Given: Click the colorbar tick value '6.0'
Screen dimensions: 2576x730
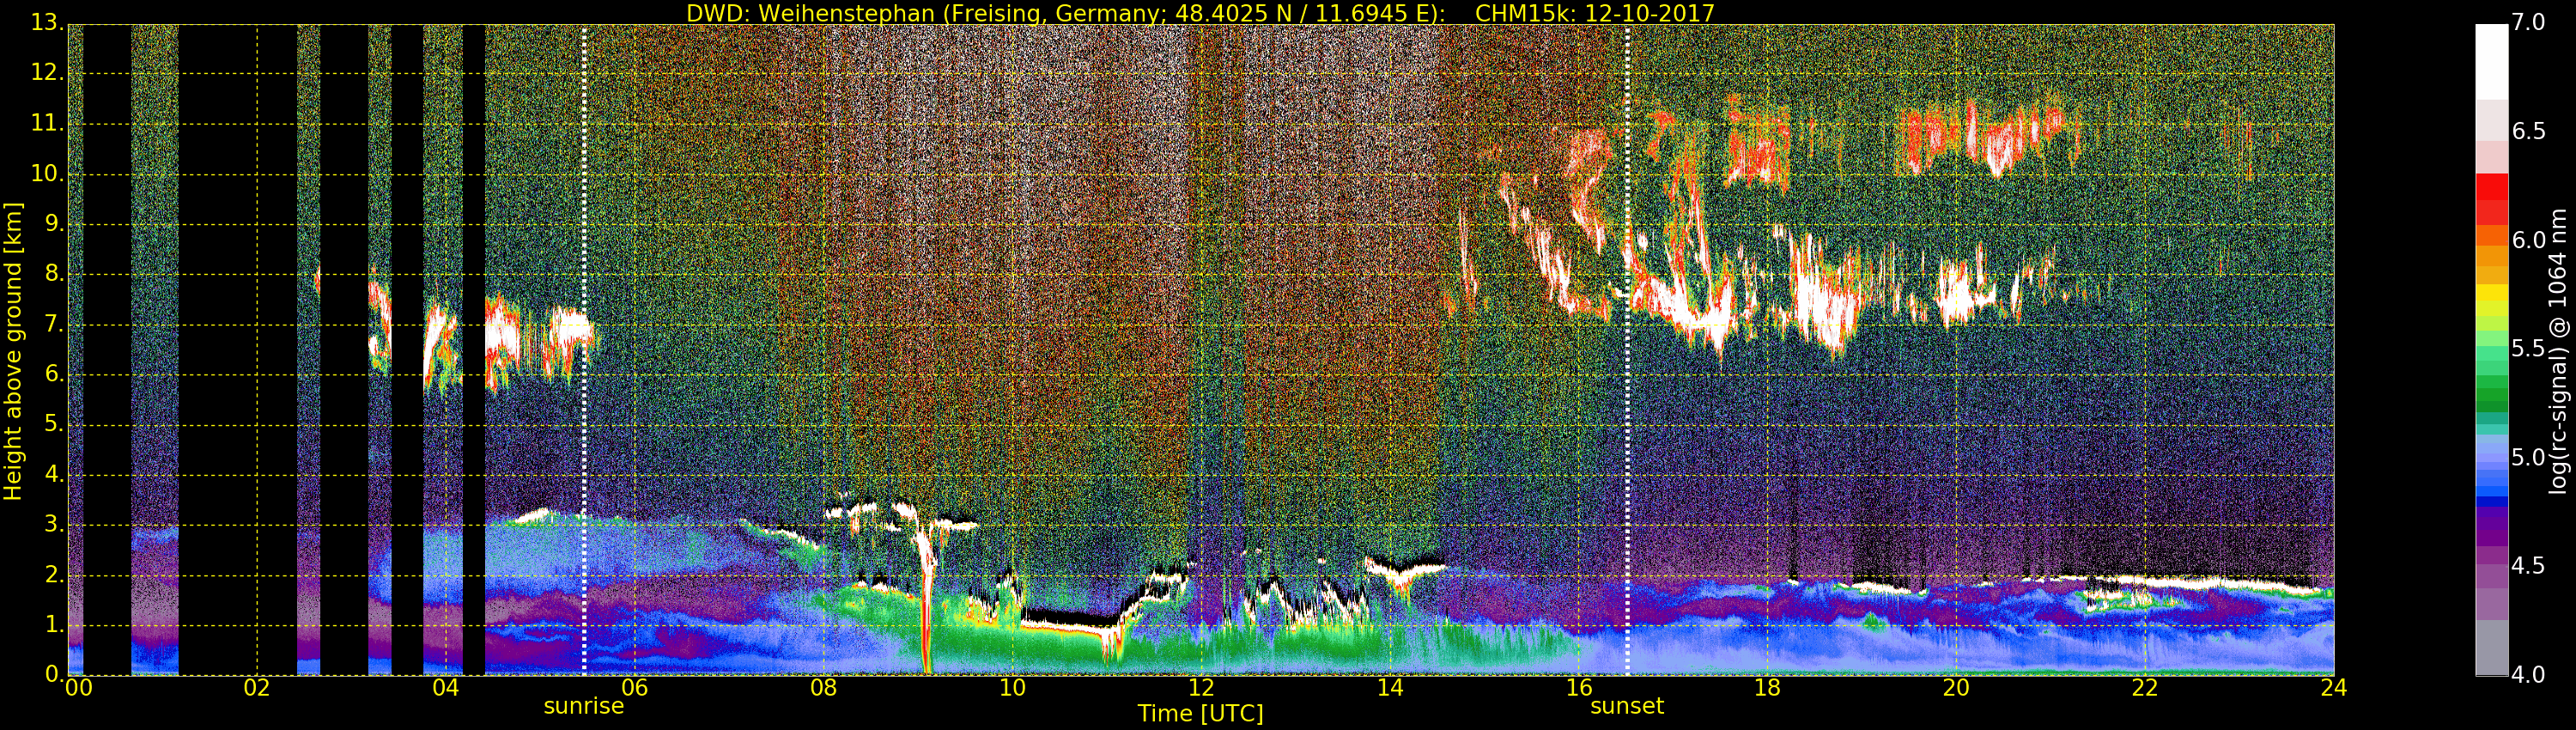Looking at the screenshot, I should click(2527, 240).
